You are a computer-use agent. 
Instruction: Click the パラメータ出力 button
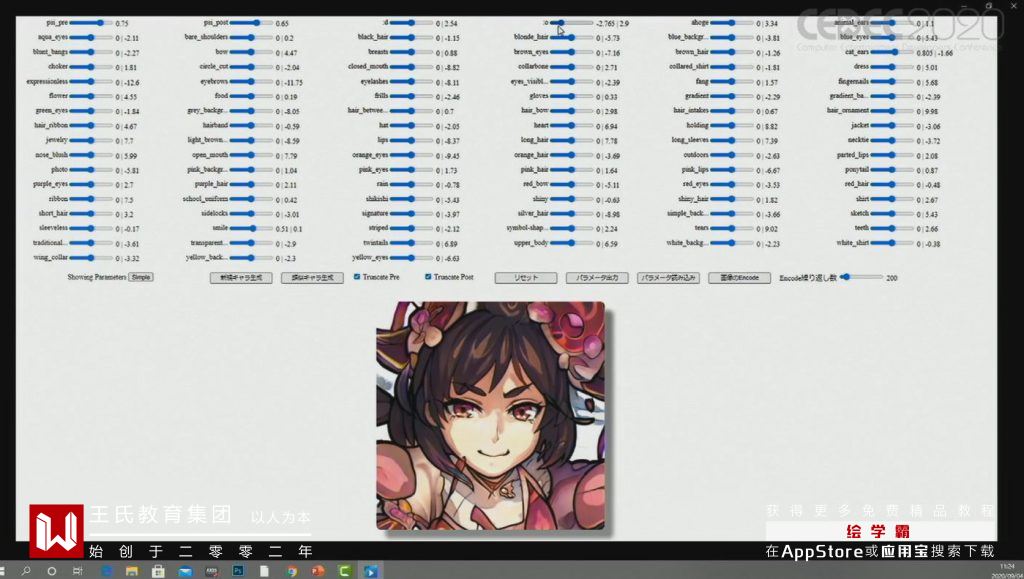597,278
